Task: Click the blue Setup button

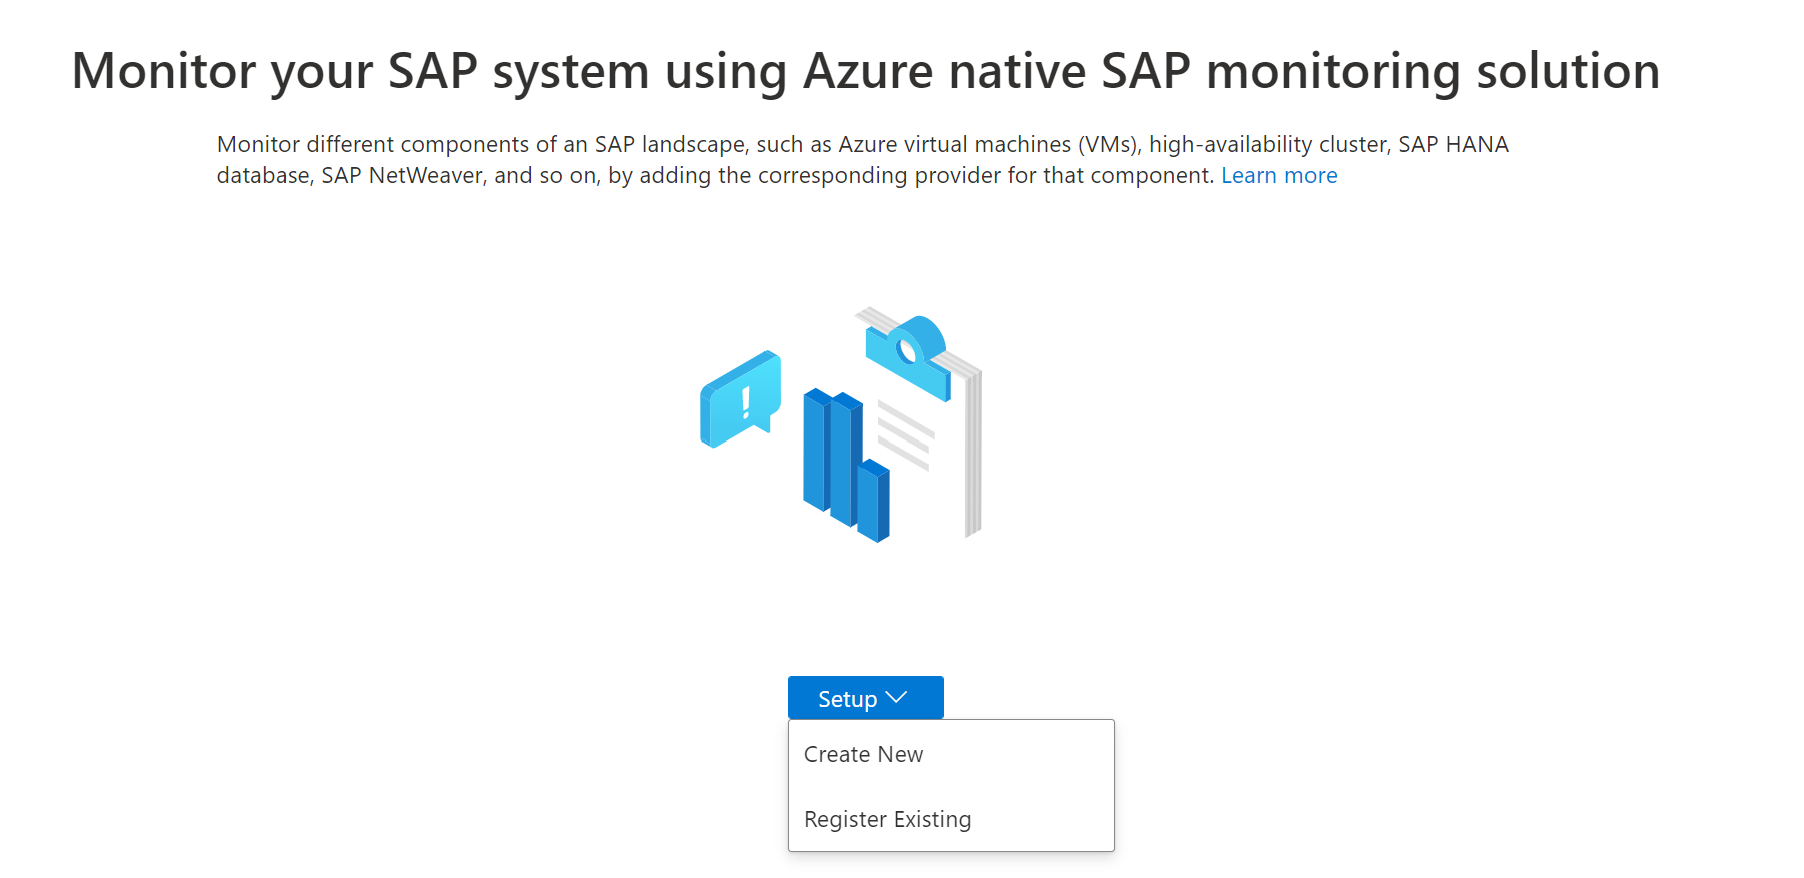Action: click(866, 698)
